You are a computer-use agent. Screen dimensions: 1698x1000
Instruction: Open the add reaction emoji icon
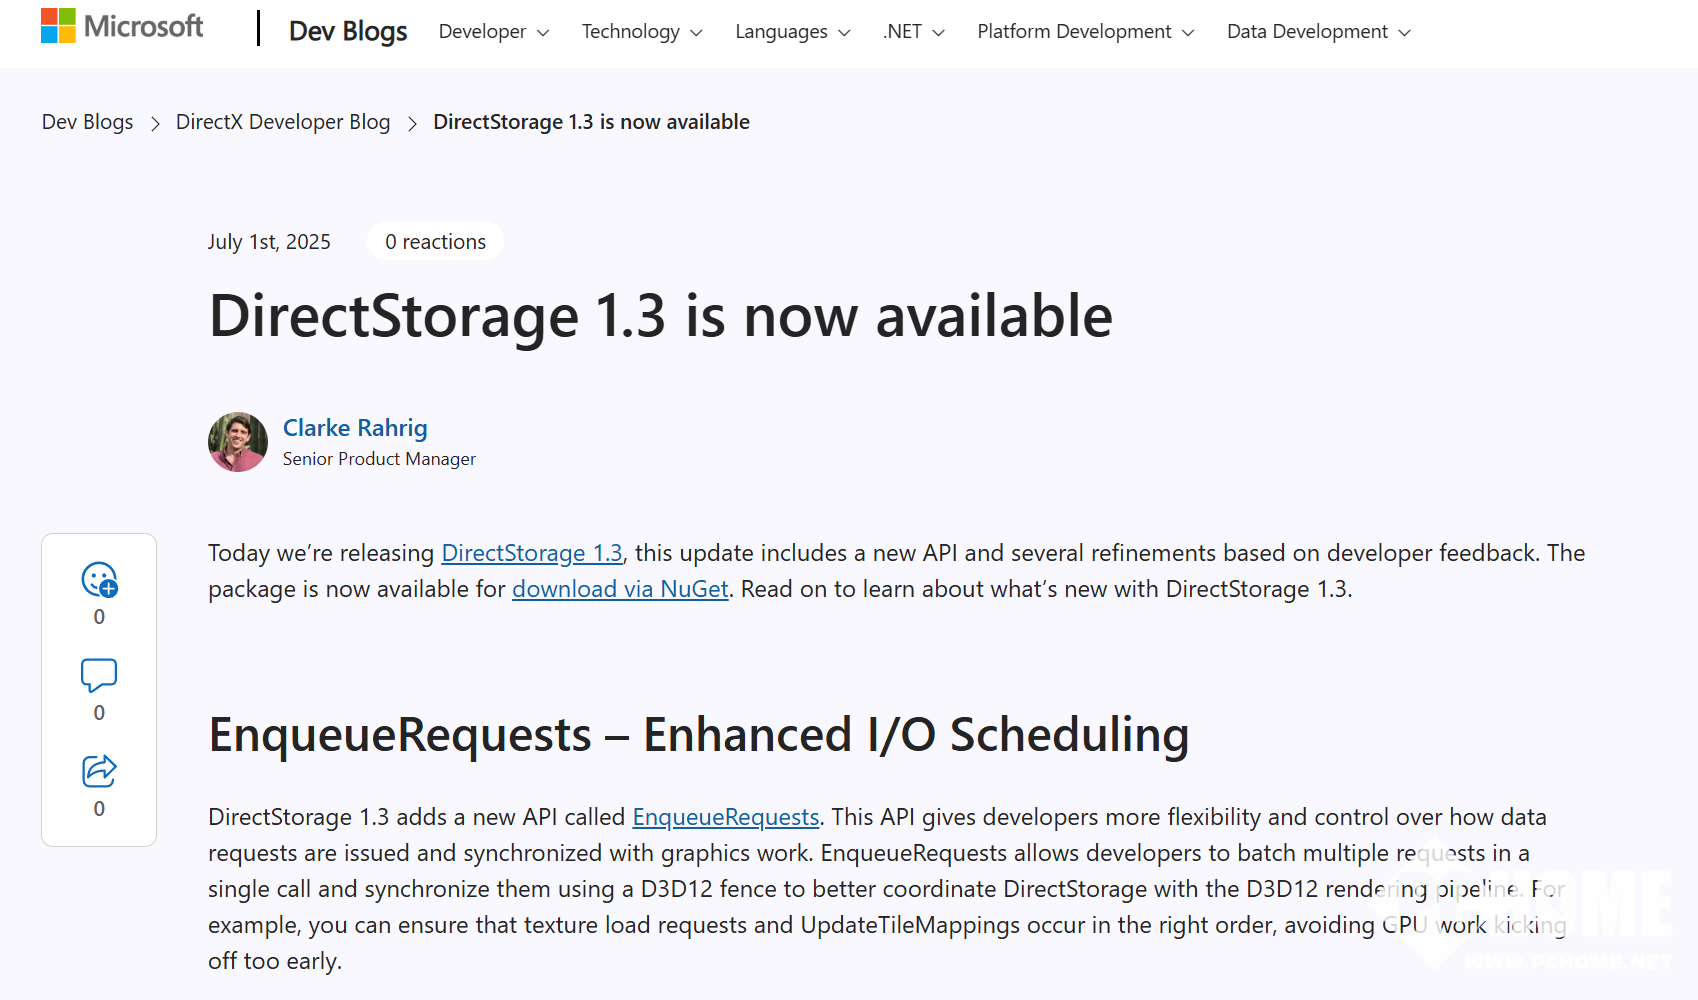(99, 580)
